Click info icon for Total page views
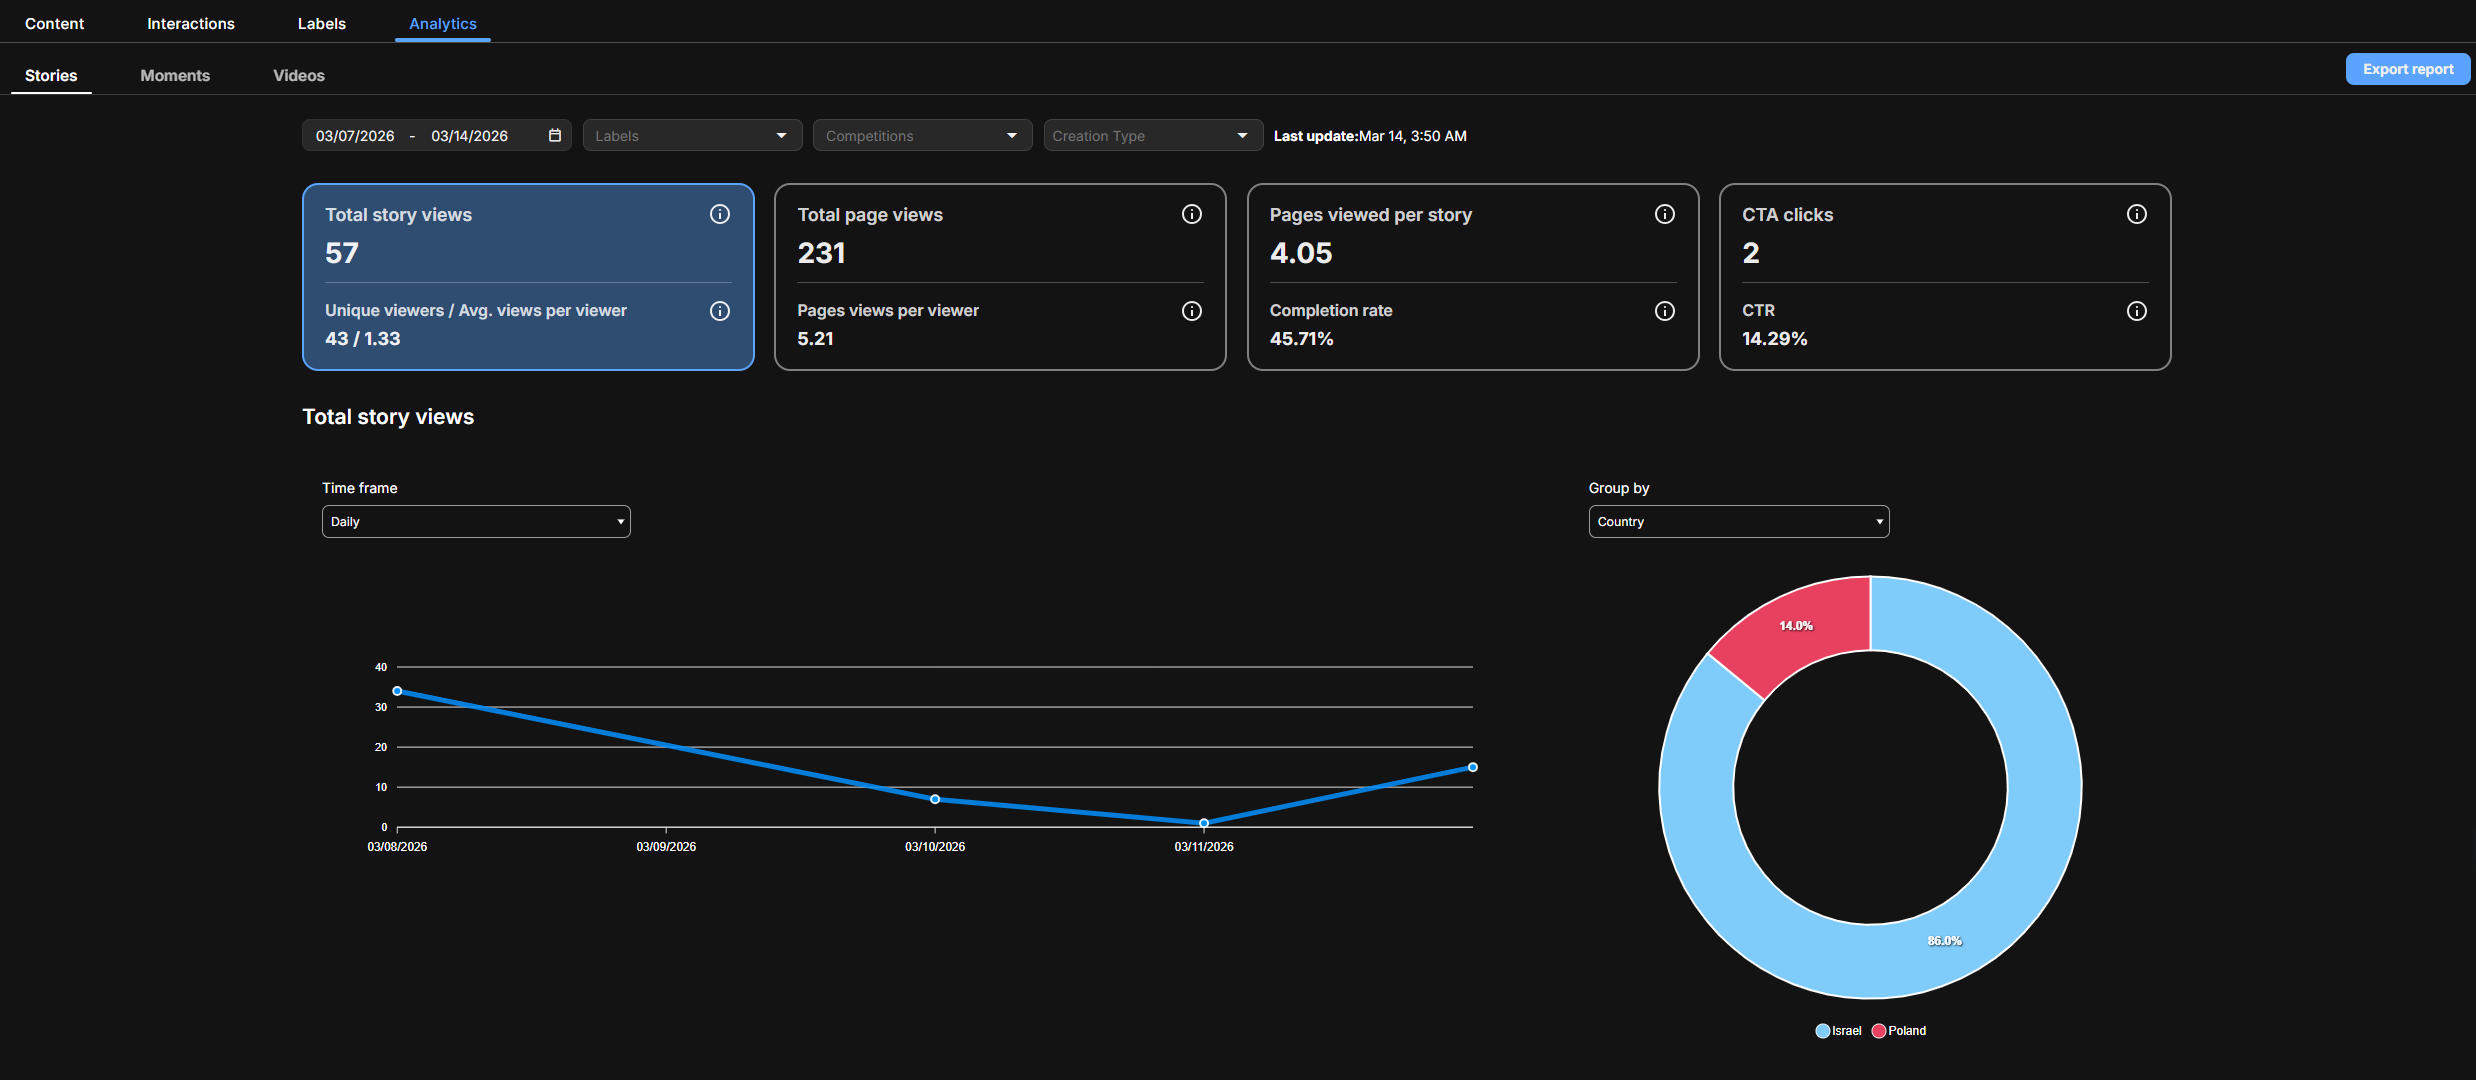This screenshot has height=1080, width=2476. tap(1192, 214)
